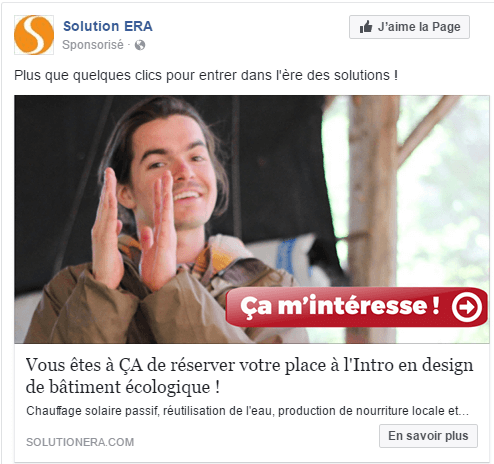Visit the SOLUTIONERA.COM domain link
The image size is (494, 464).
(x=80, y=442)
